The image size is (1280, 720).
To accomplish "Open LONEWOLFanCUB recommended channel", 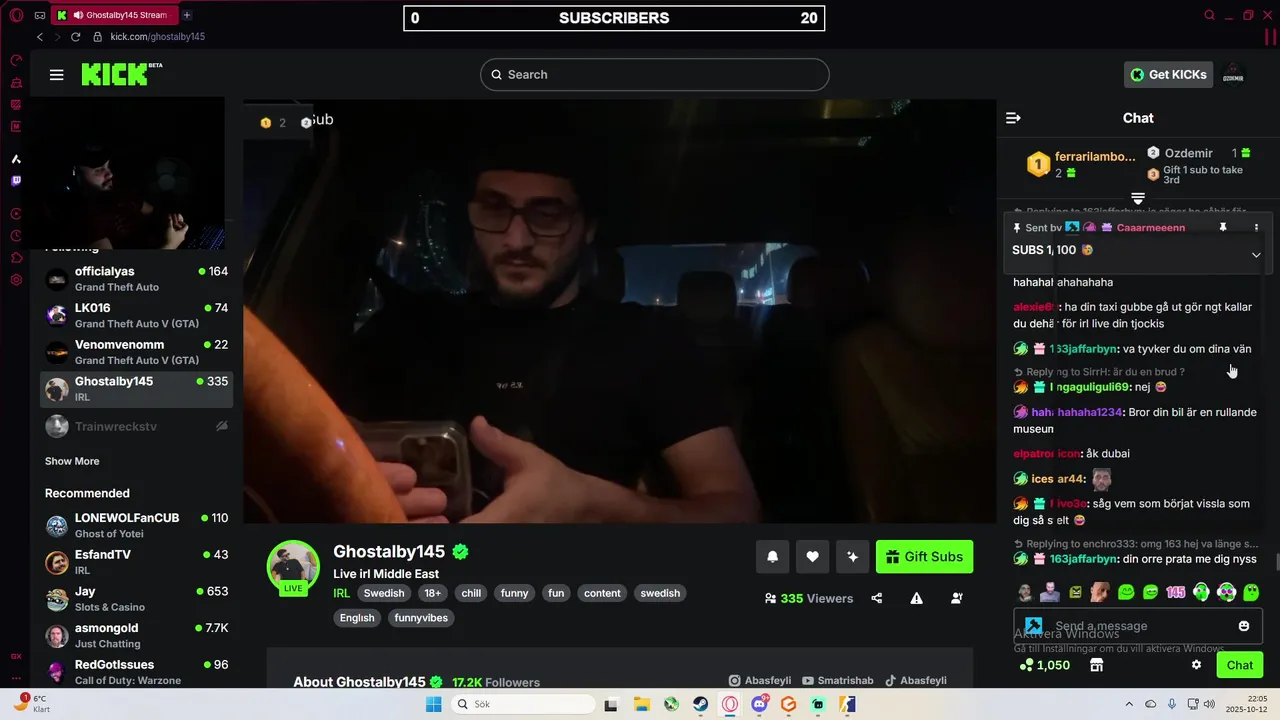I will pyautogui.click(x=137, y=525).
